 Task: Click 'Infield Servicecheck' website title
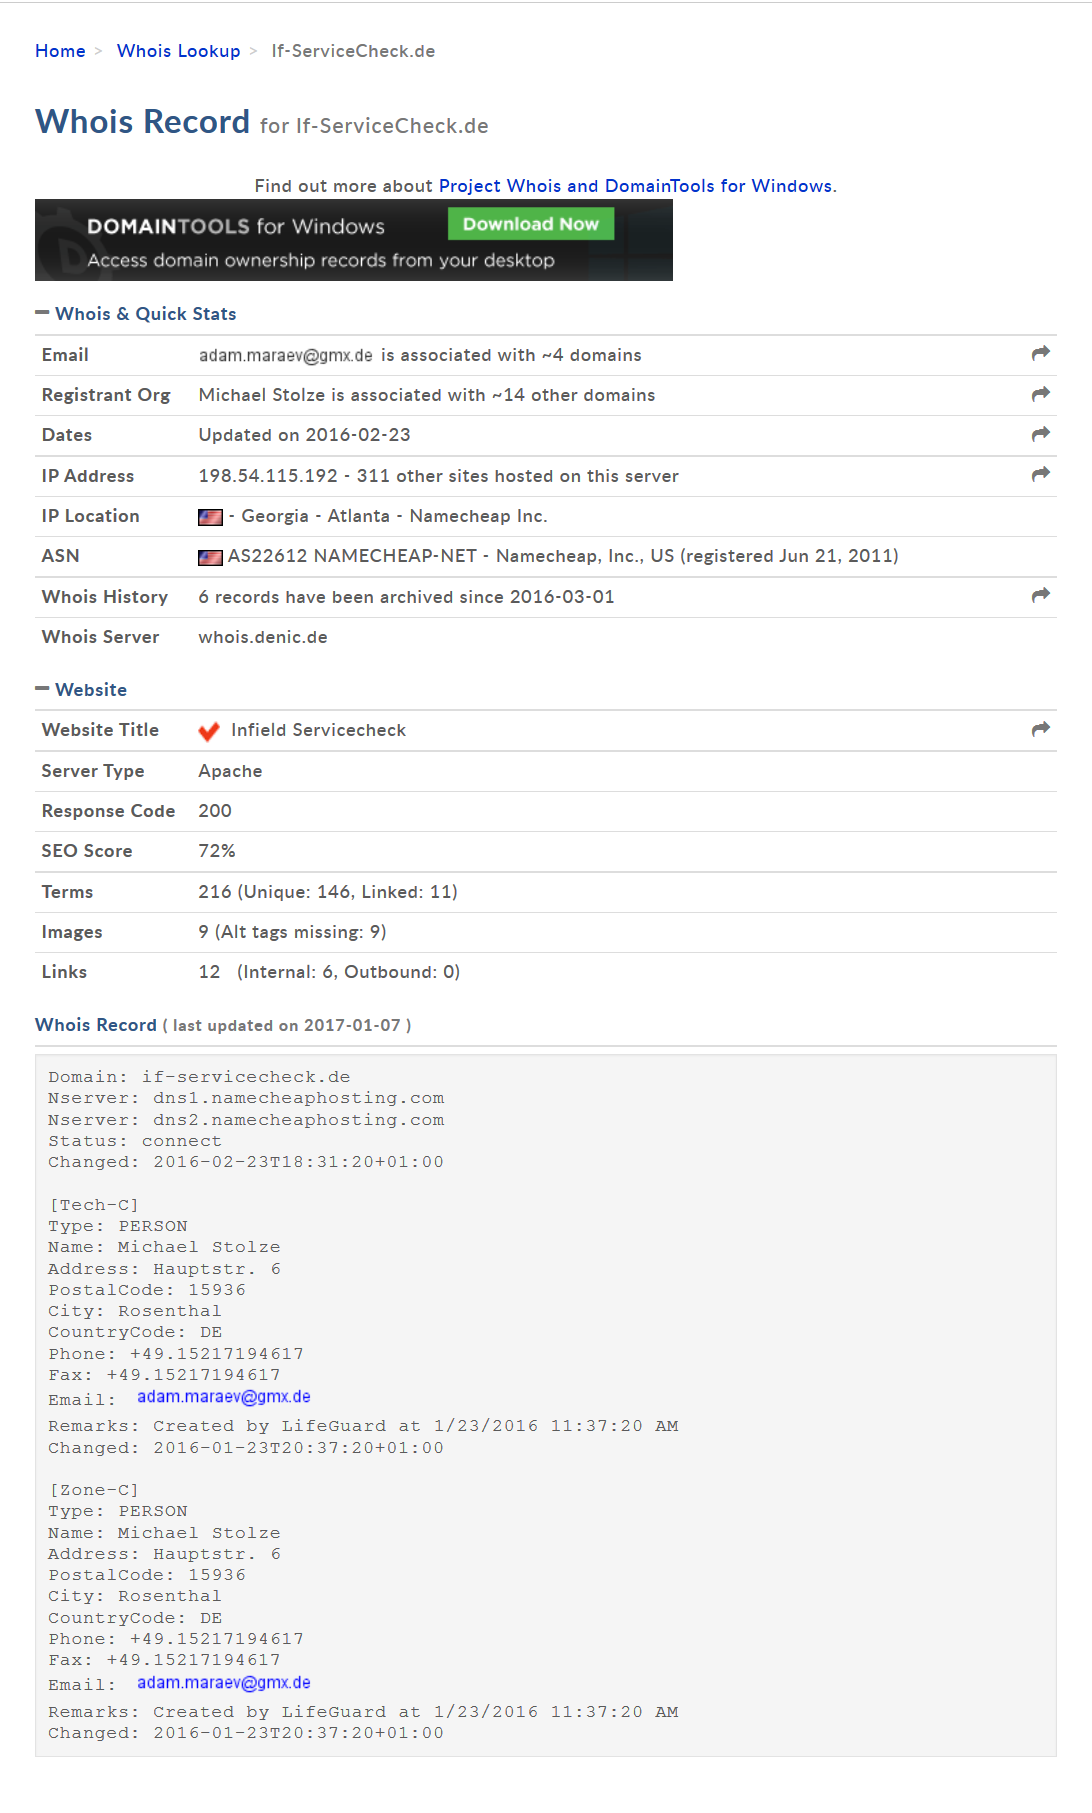tap(319, 730)
